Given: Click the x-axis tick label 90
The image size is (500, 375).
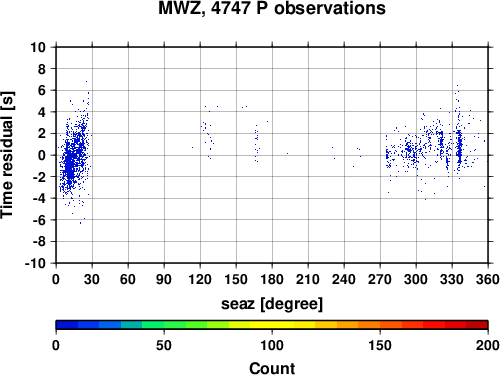Looking at the screenshot, I should pos(164,279).
